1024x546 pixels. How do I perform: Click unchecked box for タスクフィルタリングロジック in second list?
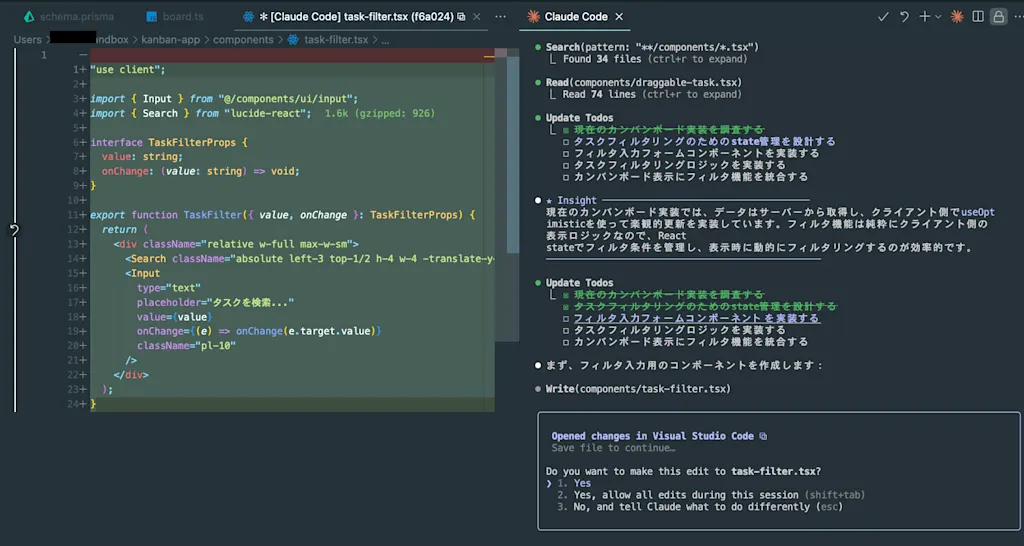click(x=566, y=330)
